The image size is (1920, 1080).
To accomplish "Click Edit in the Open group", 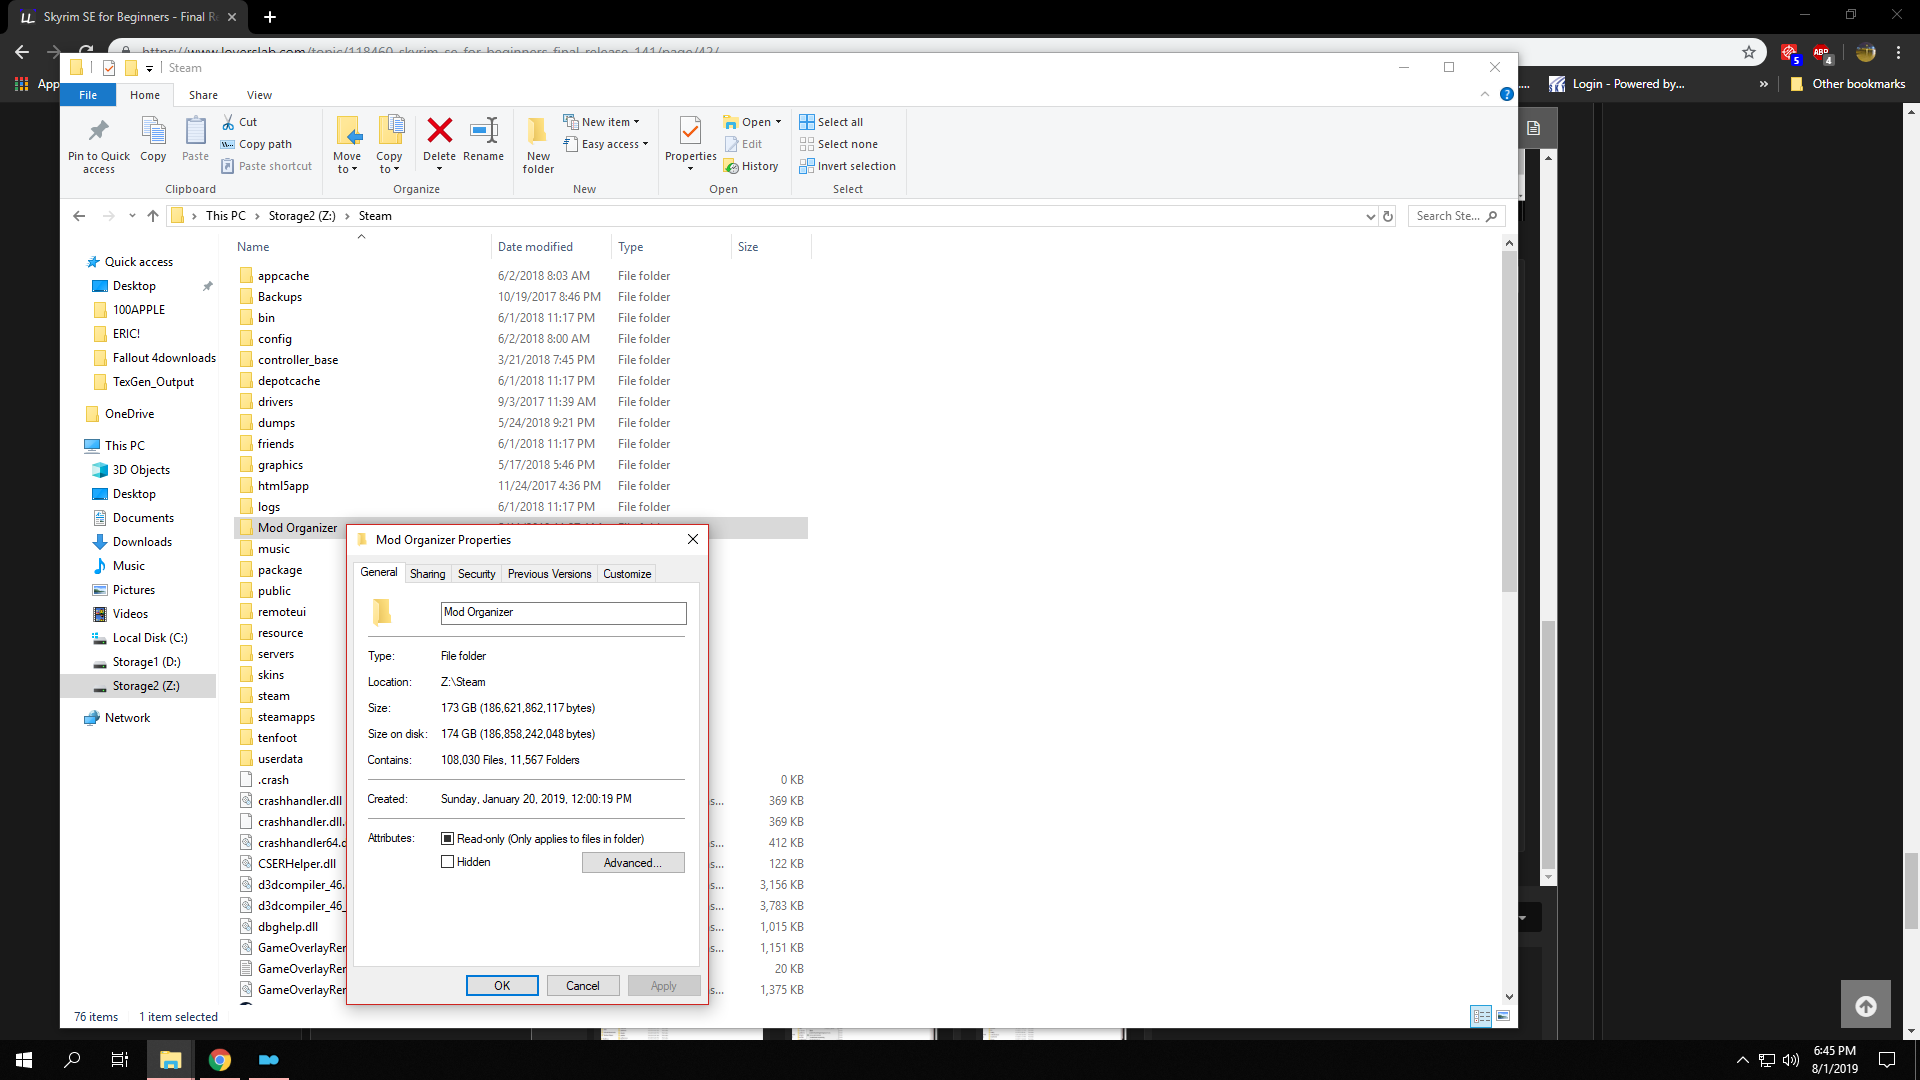I will pyautogui.click(x=743, y=144).
